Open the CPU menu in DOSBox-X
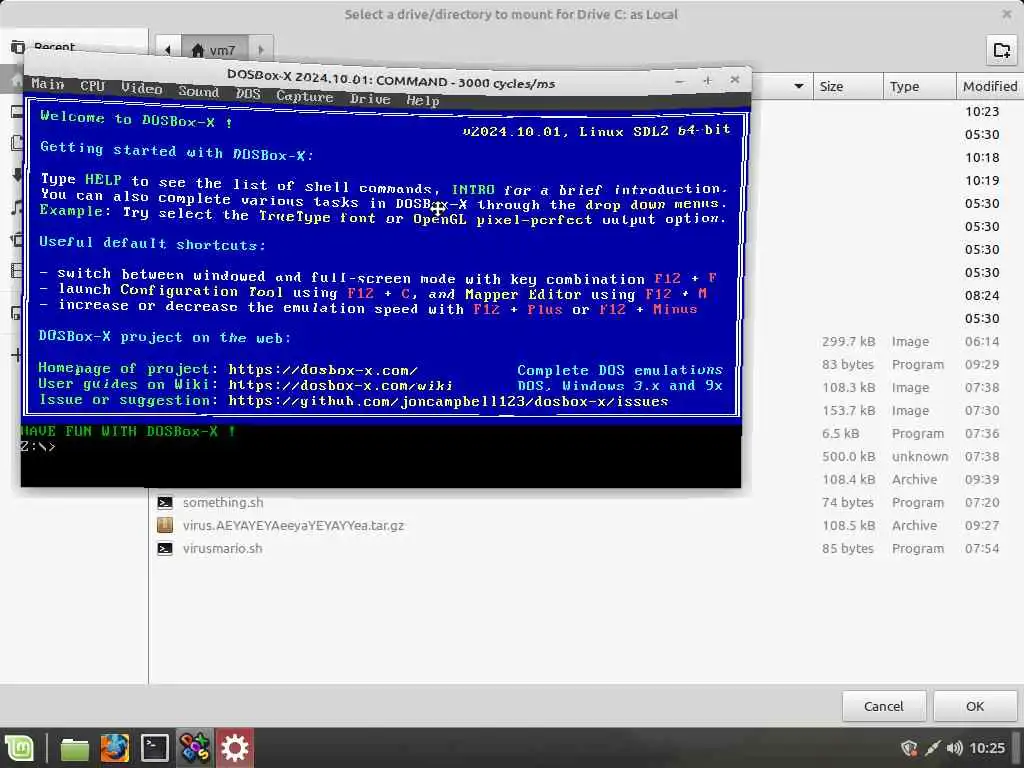 coord(92,86)
